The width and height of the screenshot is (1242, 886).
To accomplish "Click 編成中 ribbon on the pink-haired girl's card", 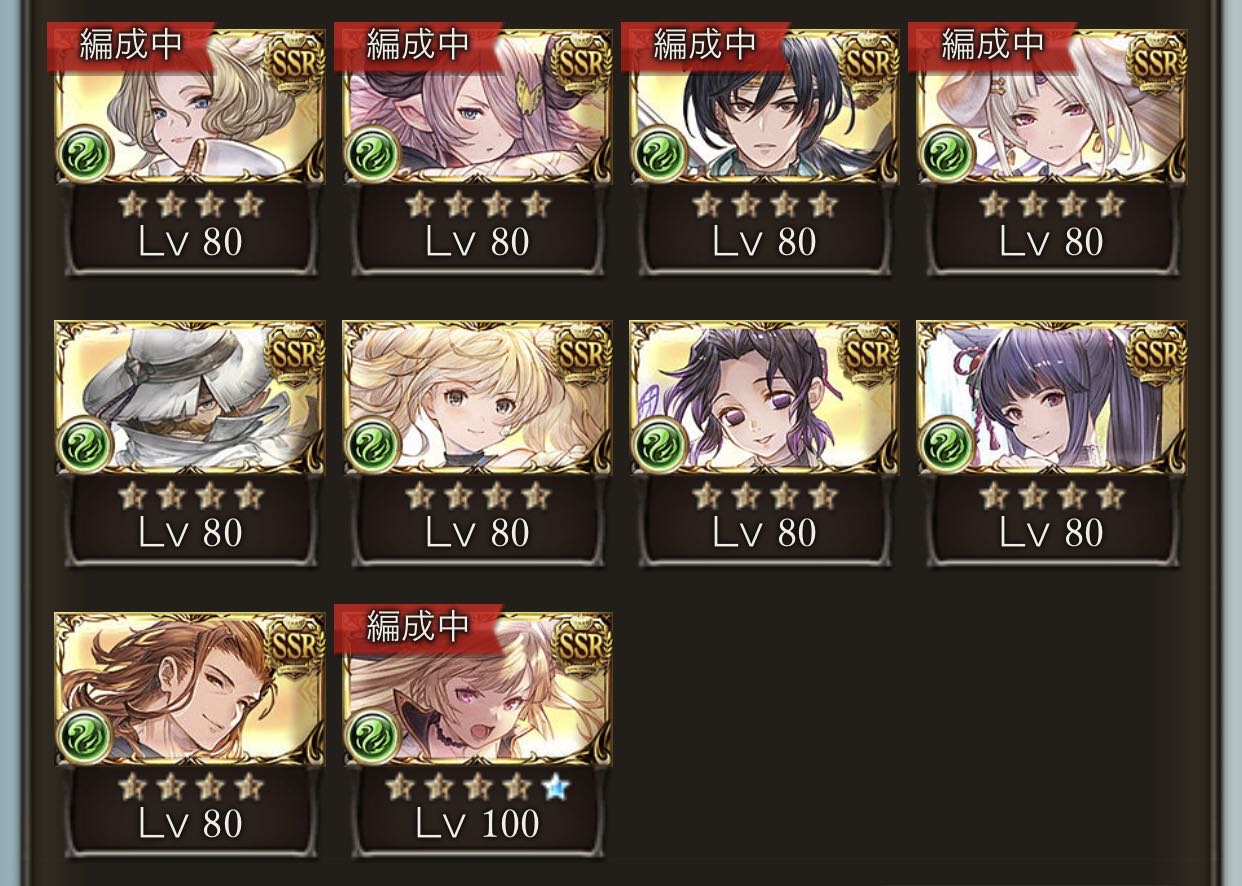I will tap(418, 46).
